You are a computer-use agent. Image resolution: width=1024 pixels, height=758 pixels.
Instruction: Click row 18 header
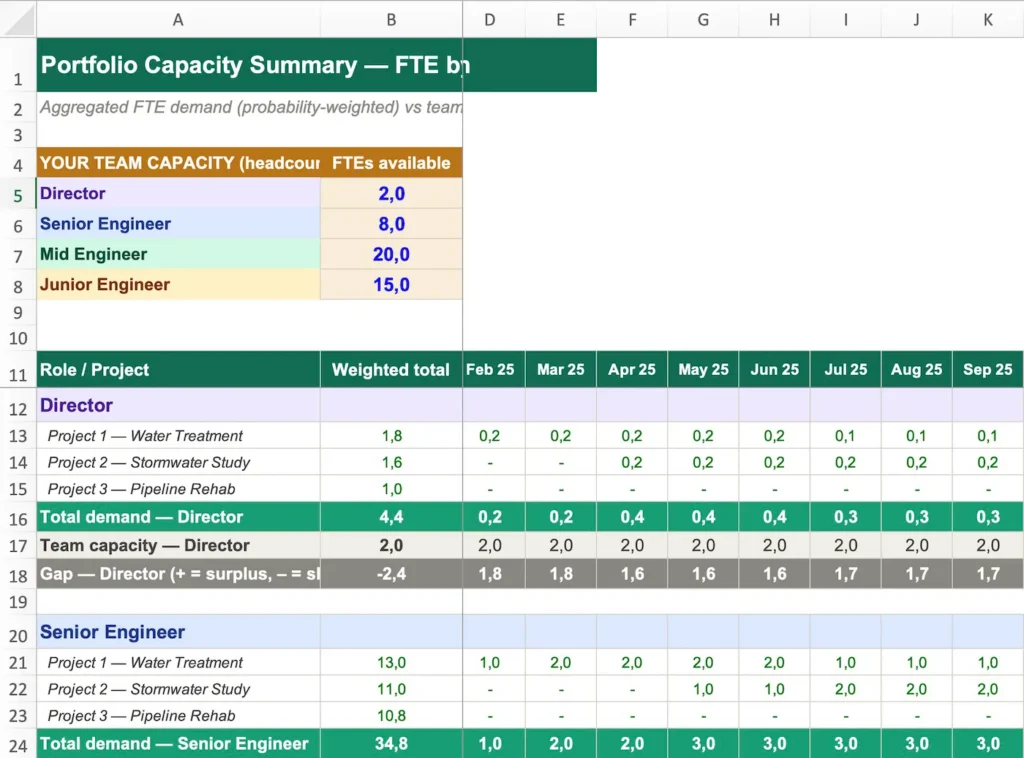pyautogui.click(x=17, y=575)
